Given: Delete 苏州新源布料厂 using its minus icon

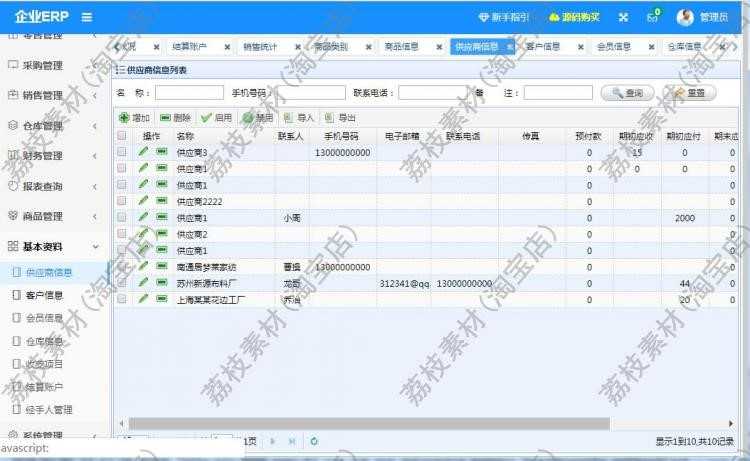Looking at the screenshot, I should point(162,283).
